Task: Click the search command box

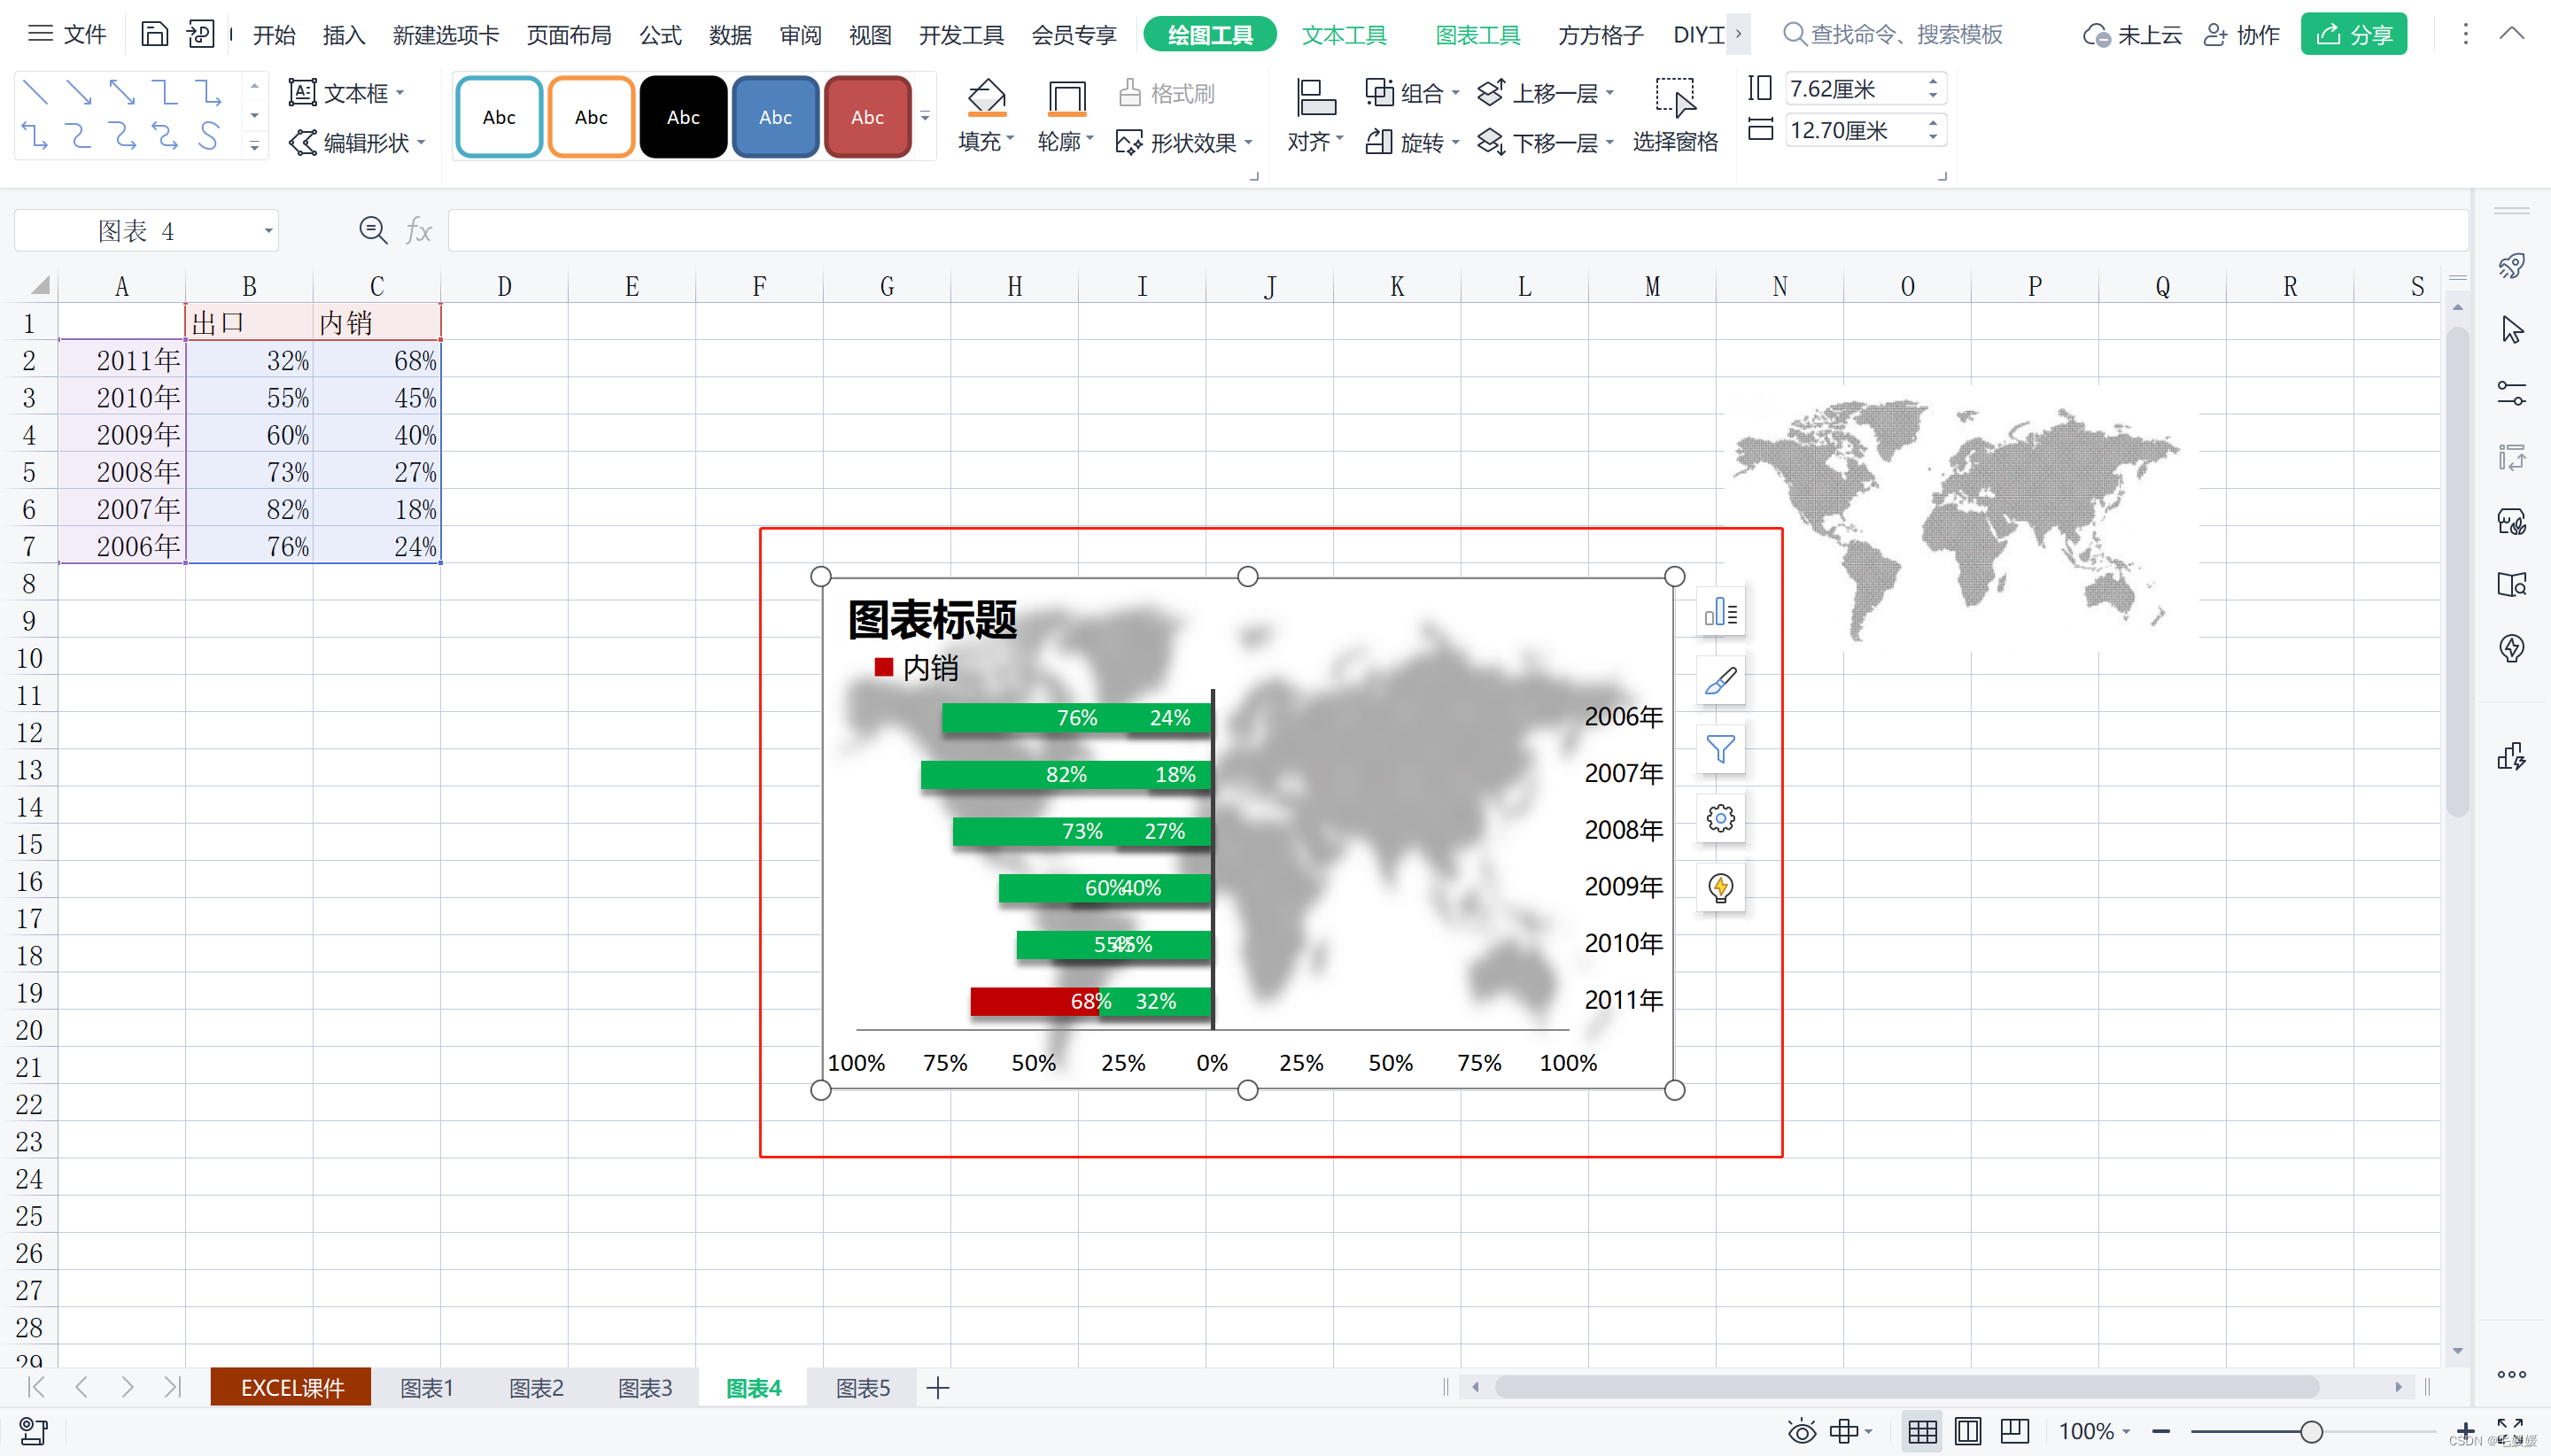Action: pyautogui.click(x=1894, y=34)
